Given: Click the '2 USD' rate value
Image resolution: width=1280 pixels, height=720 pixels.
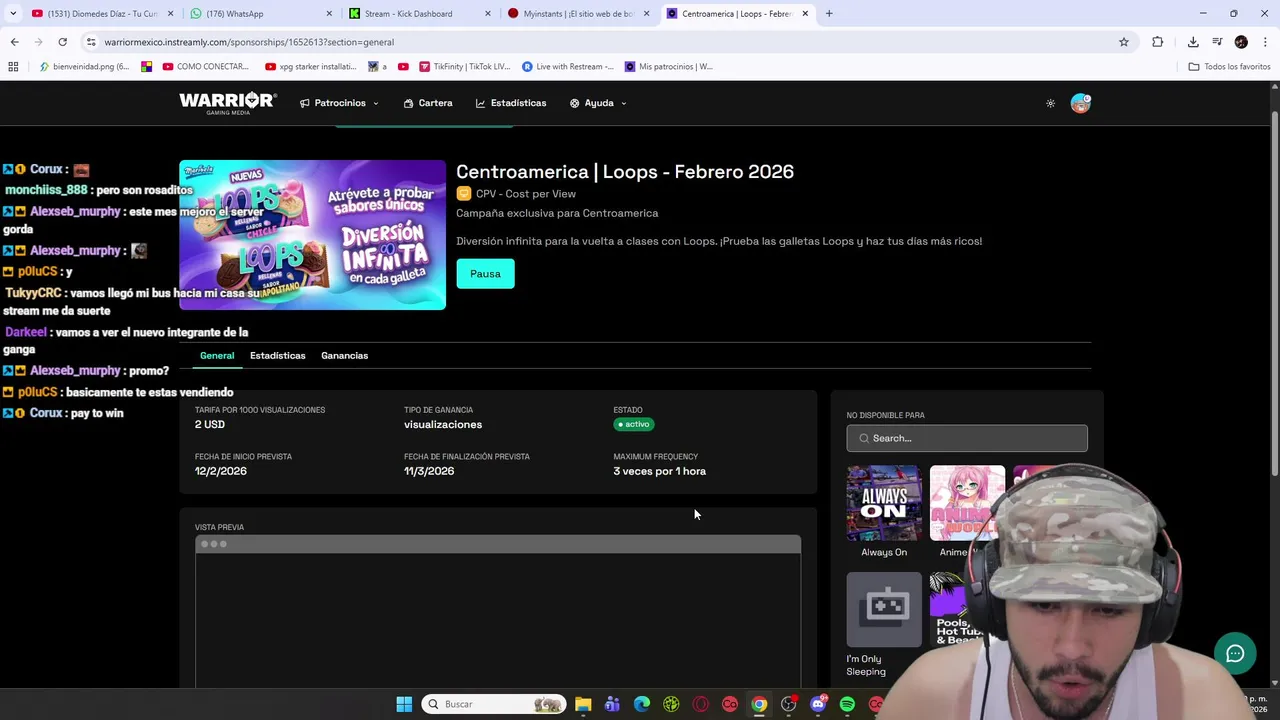Looking at the screenshot, I should point(210,424).
